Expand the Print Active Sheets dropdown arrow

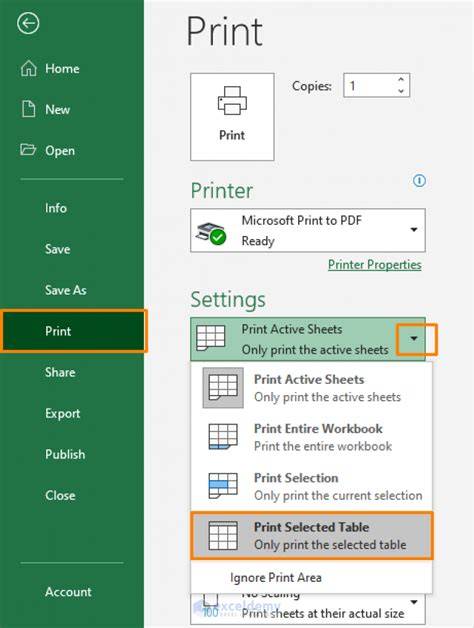pos(414,339)
